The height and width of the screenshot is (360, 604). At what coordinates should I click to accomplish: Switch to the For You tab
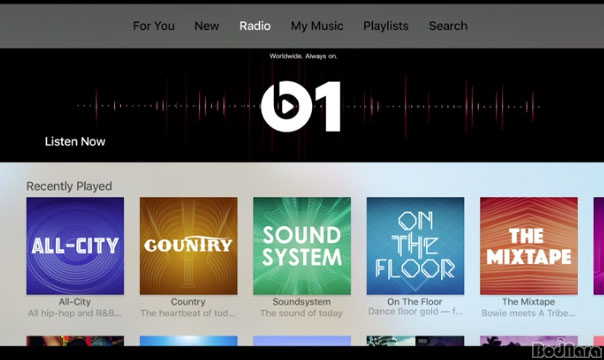154,26
